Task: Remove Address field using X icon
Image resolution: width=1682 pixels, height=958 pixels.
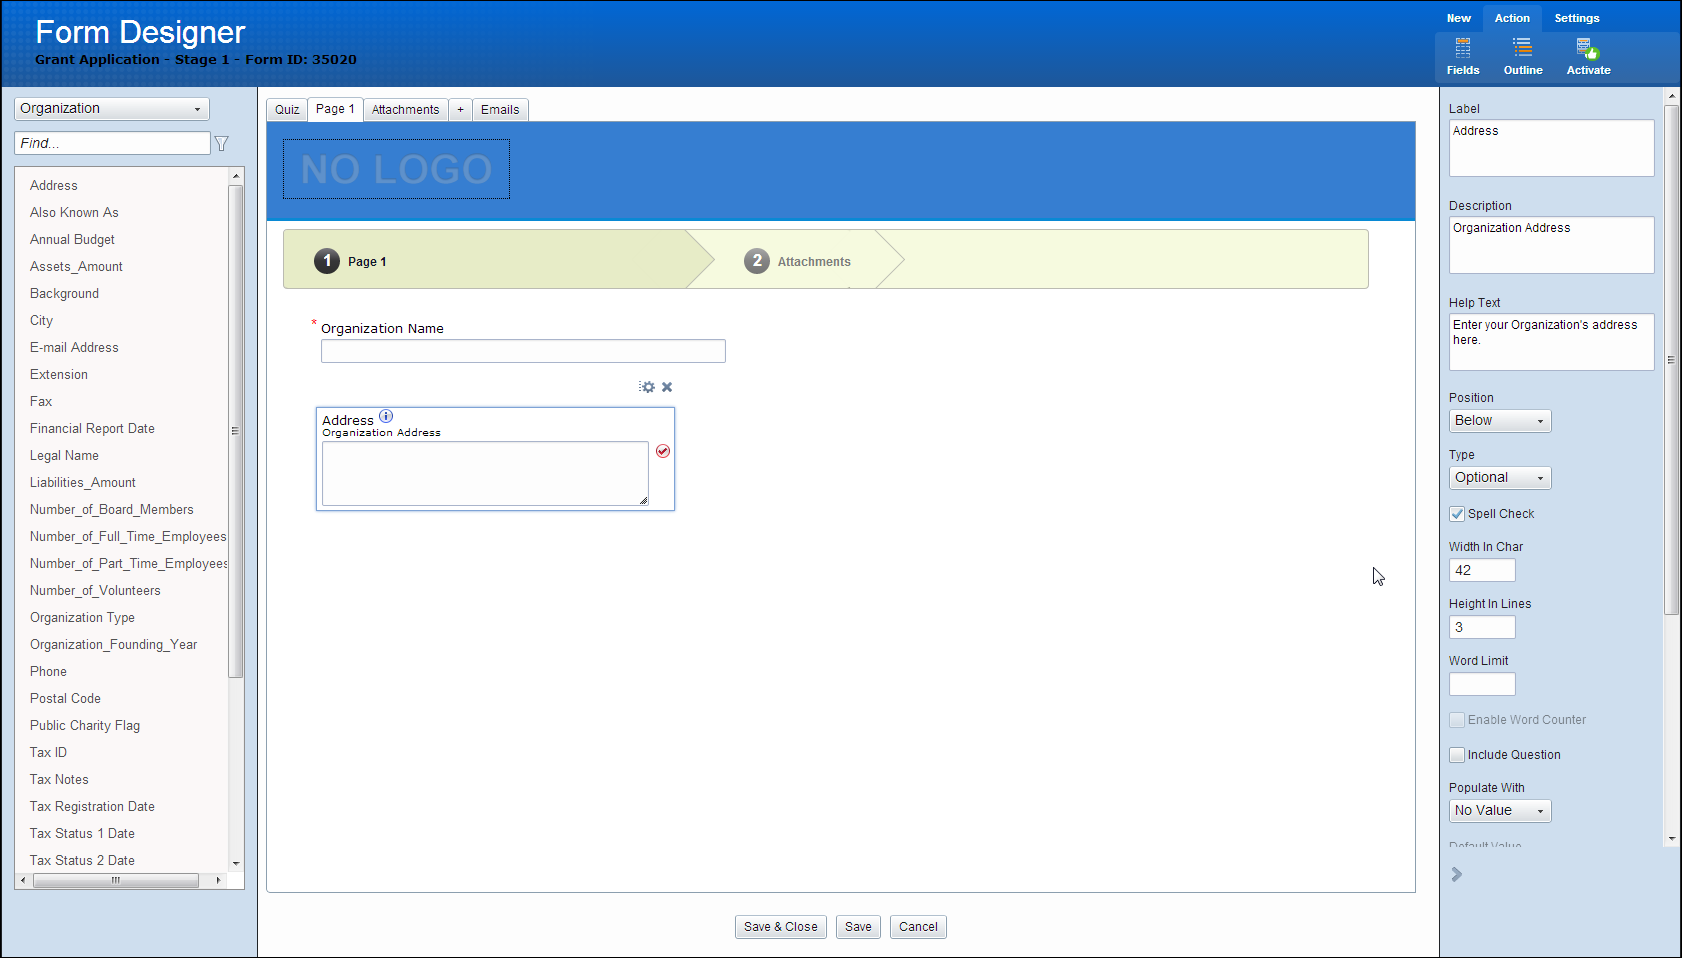Action: pos(667,387)
